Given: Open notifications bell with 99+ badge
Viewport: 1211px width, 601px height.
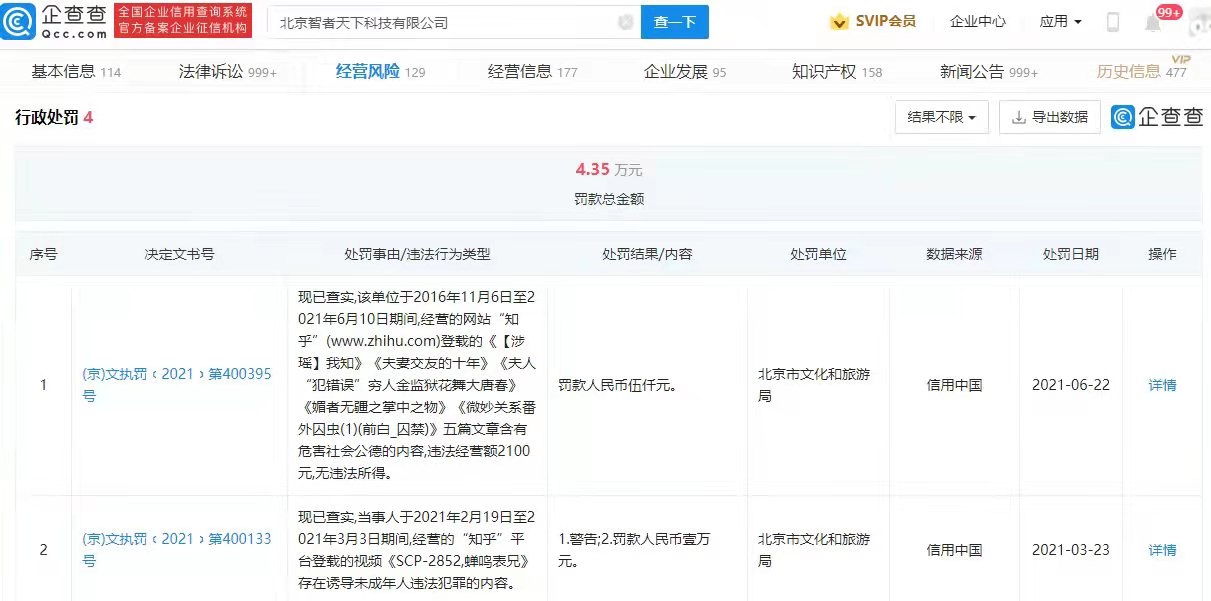Looking at the screenshot, I should coord(1153,22).
